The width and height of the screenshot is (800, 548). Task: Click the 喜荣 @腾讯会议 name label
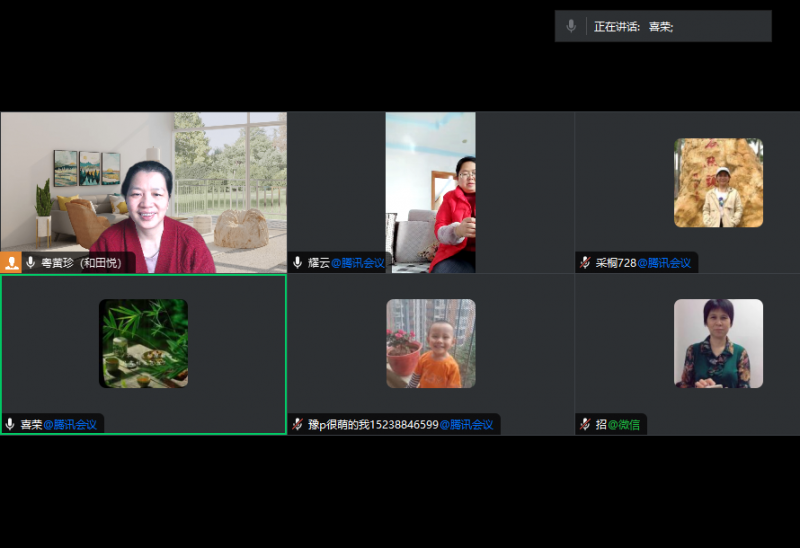click(x=59, y=424)
